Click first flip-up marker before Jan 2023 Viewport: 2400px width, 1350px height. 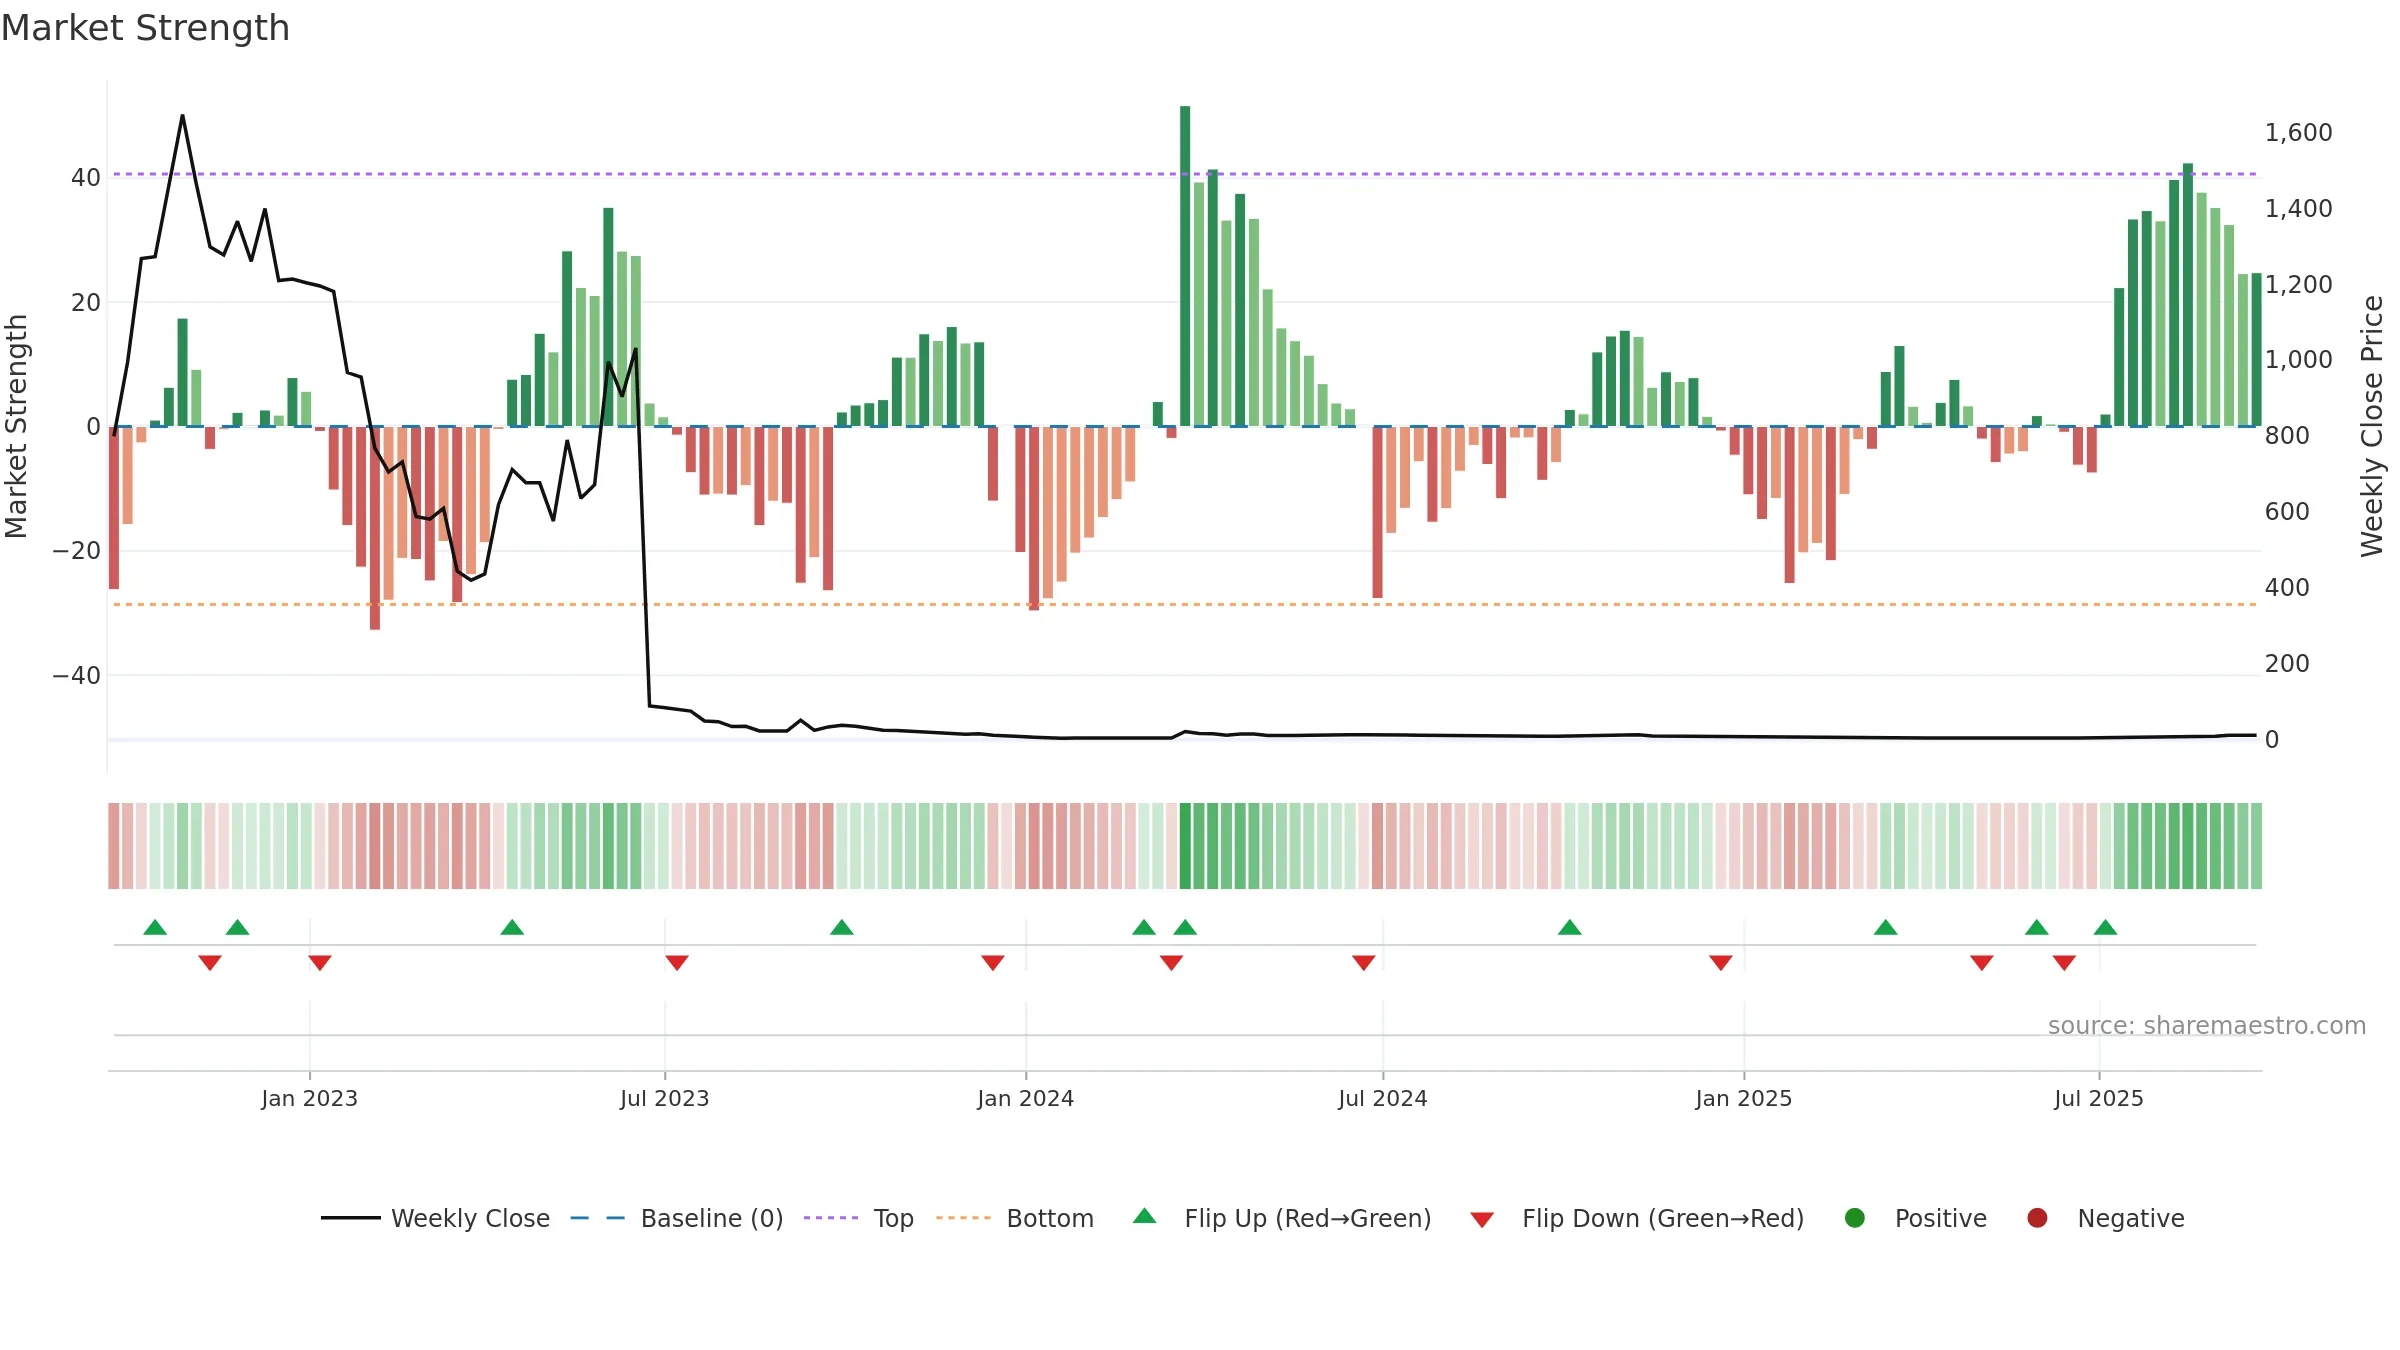pos(155,927)
